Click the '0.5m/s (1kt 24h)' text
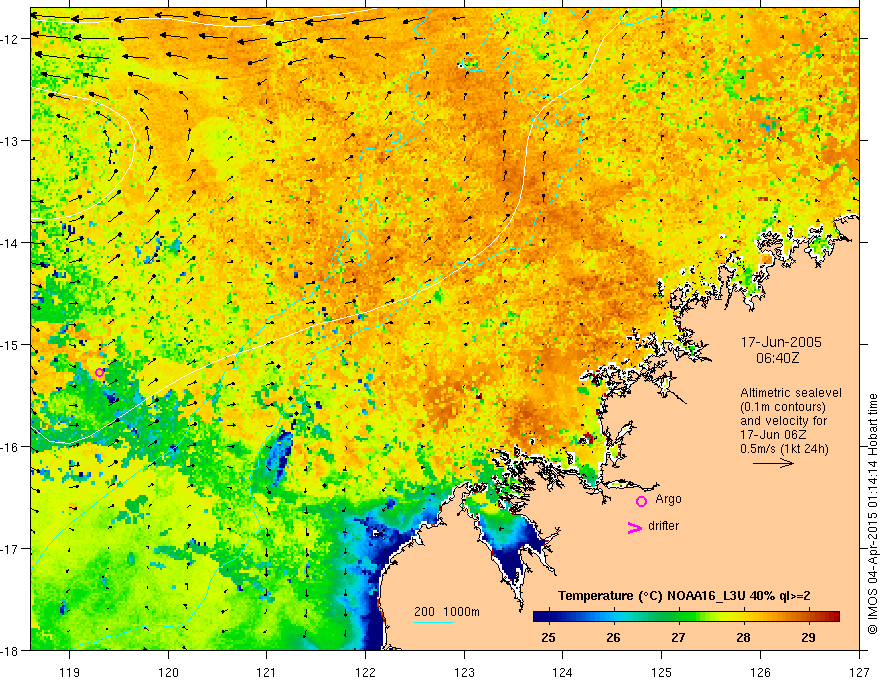The width and height of the screenshot is (880, 680). point(785,449)
